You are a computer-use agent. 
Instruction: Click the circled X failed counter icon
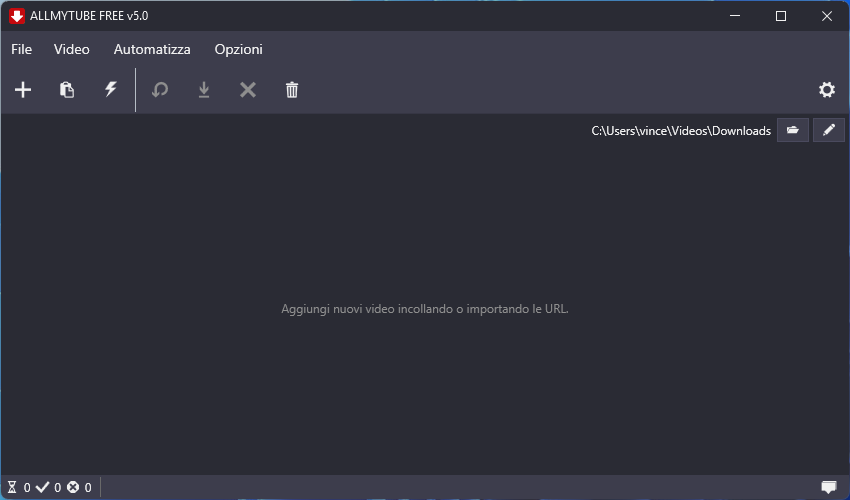(73, 487)
